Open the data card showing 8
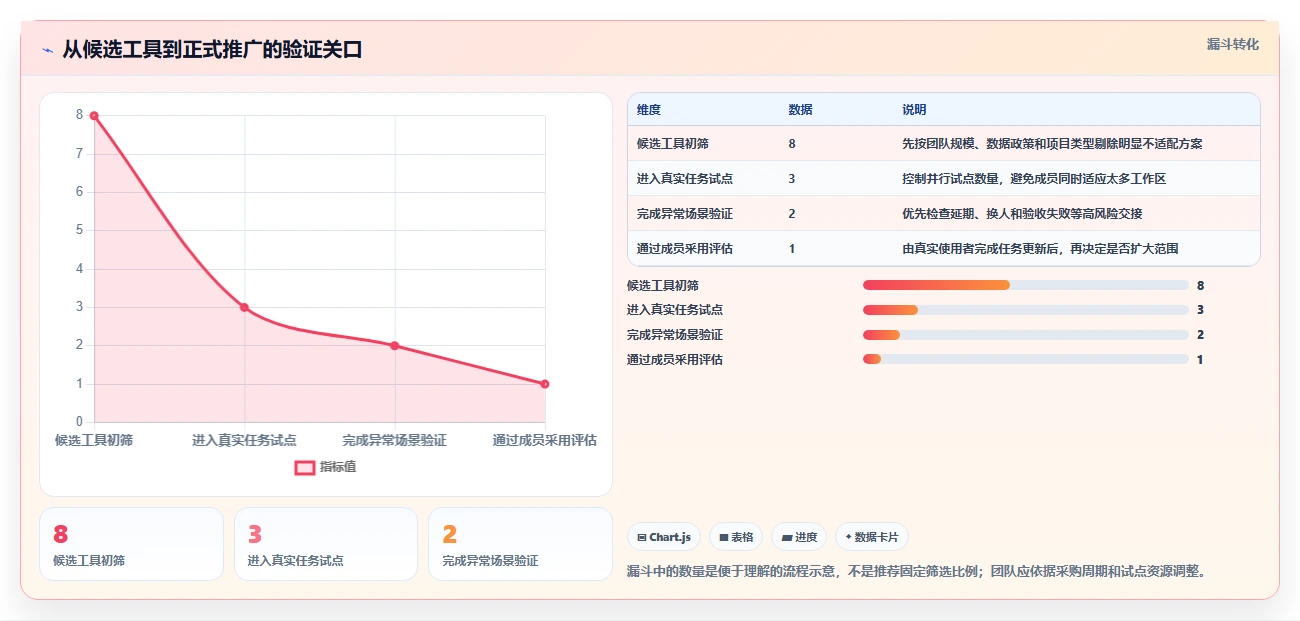 click(131, 544)
